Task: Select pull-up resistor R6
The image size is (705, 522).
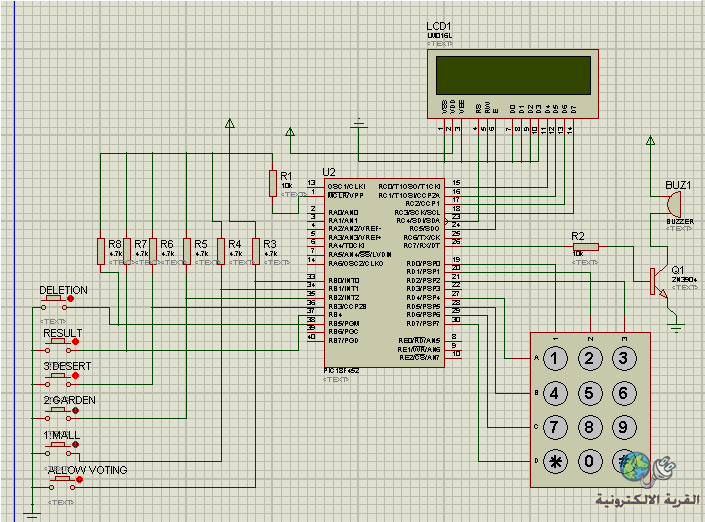Action: point(152,252)
